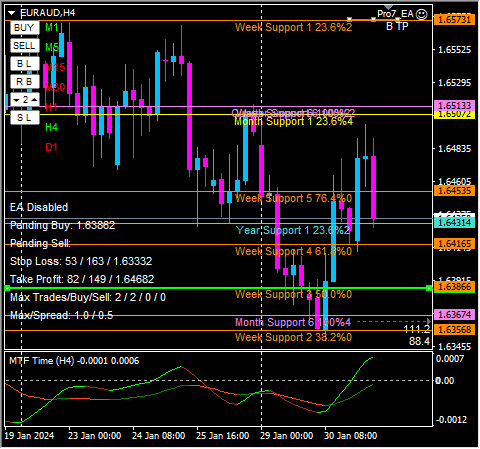Click the 1.64314 teal price tag
The height and width of the screenshot is (449, 480).
pos(454,222)
